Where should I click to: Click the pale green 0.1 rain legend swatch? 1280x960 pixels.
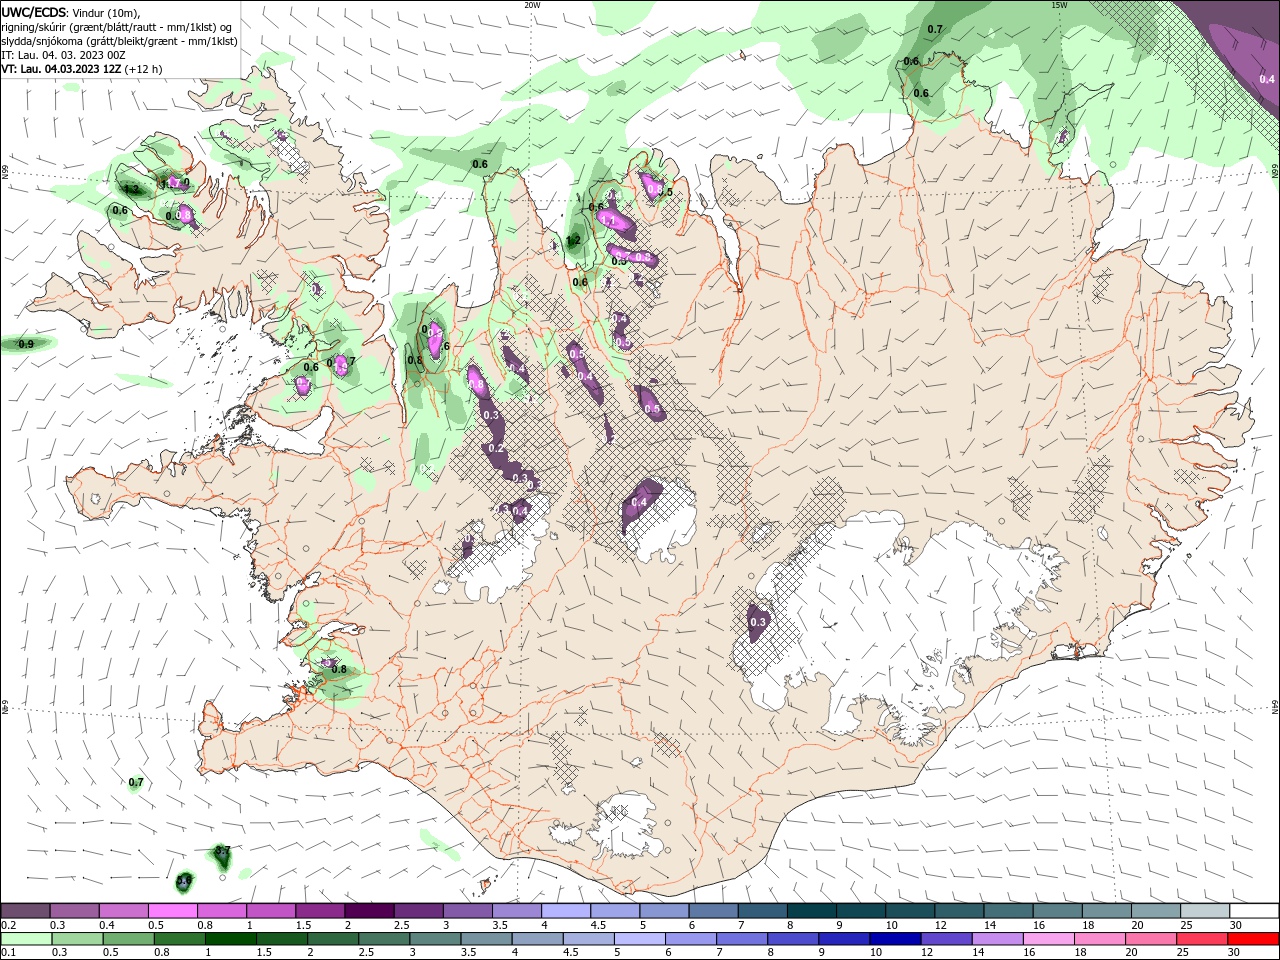26,938
